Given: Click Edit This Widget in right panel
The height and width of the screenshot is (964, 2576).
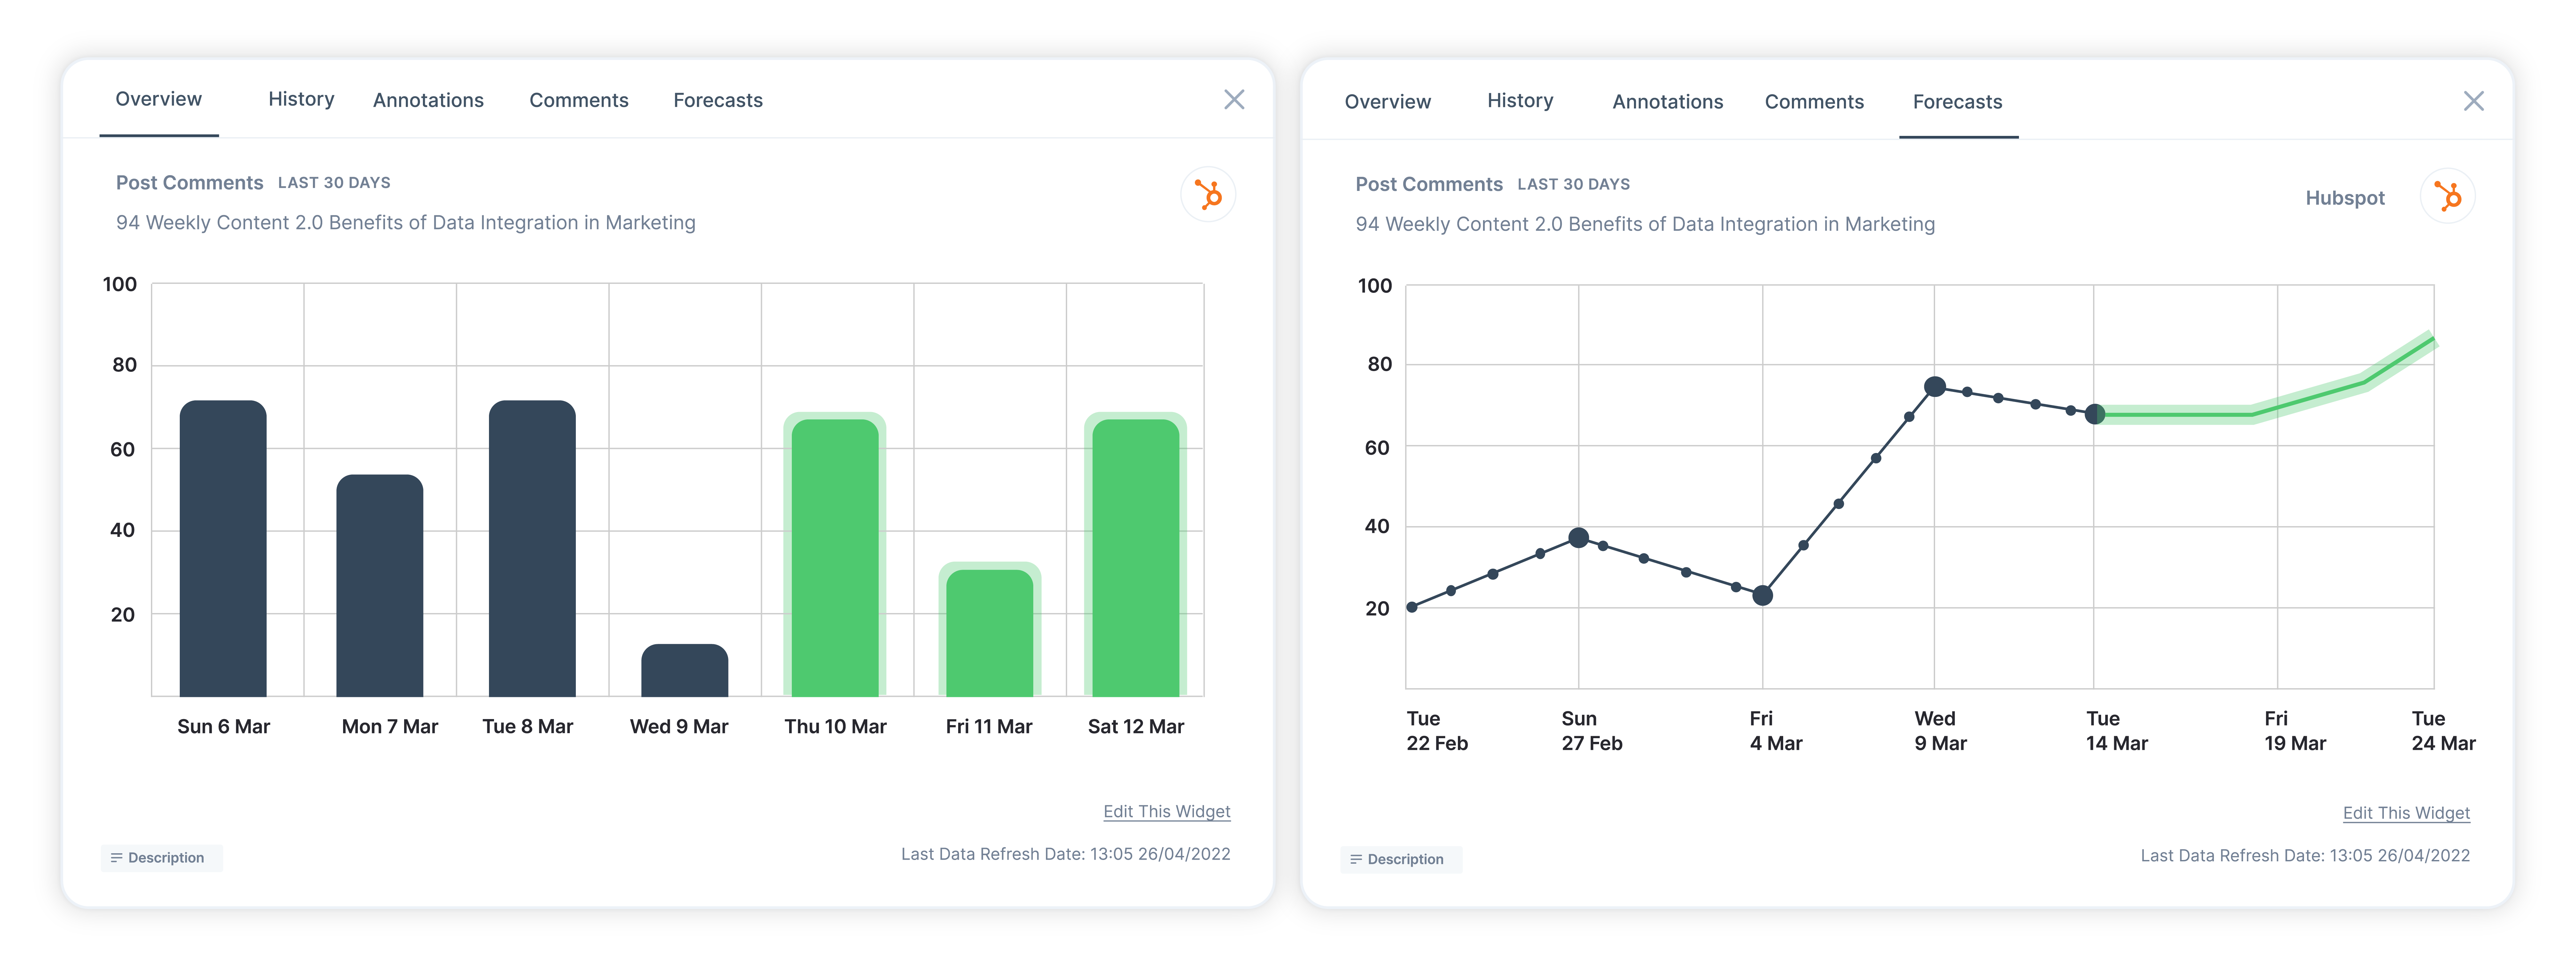Looking at the screenshot, I should pos(2406,813).
